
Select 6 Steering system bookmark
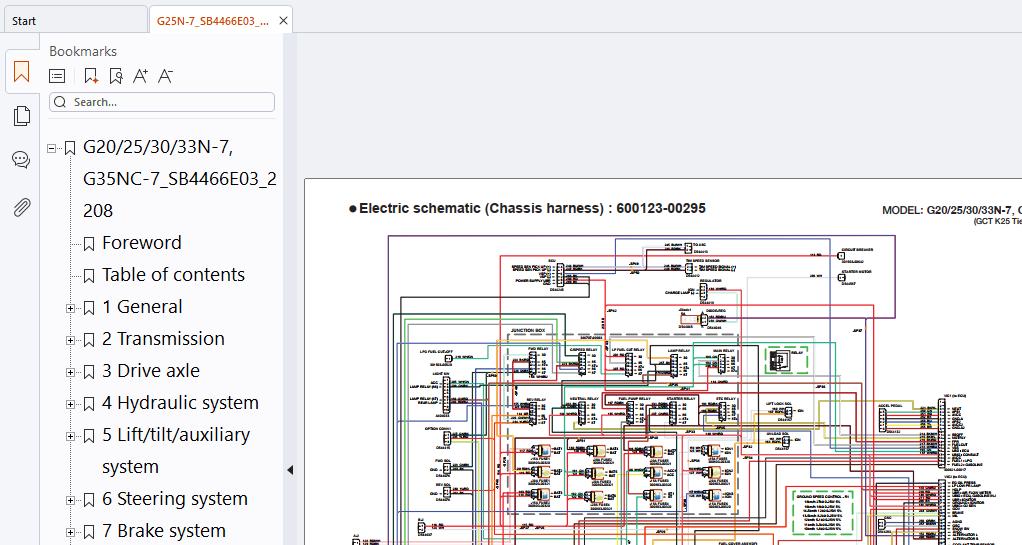[x=175, y=499]
